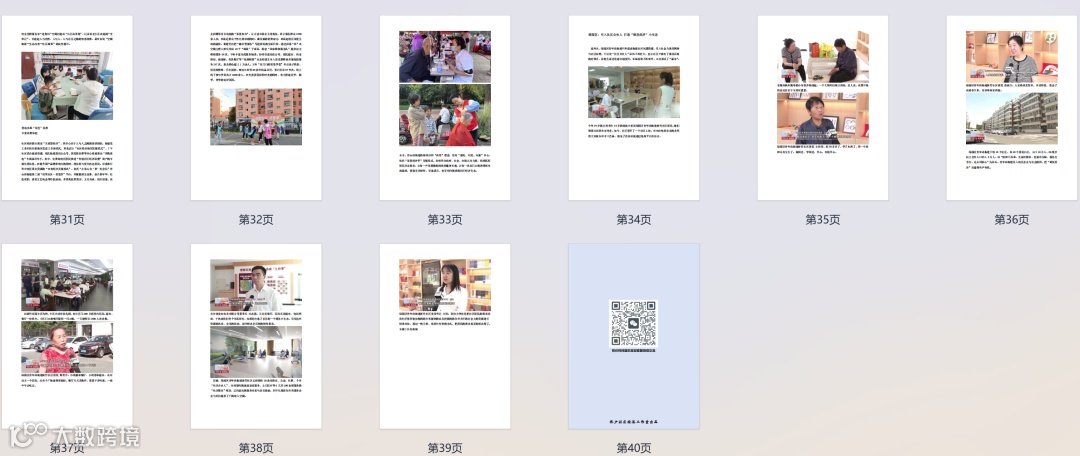This screenshot has height=456, width=1080.
Task: Open the page 35 thumbnail
Action: [x=823, y=108]
